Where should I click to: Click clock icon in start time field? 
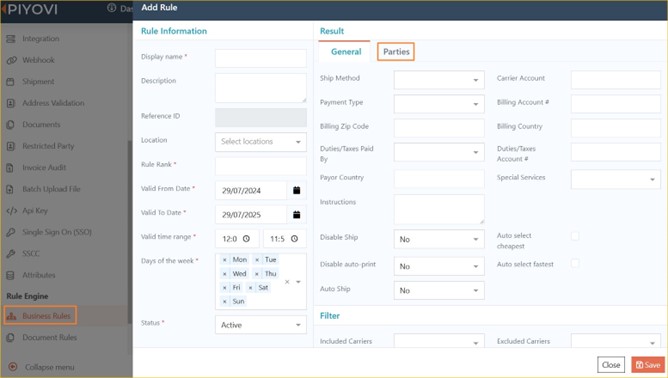click(x=246, y=239)
